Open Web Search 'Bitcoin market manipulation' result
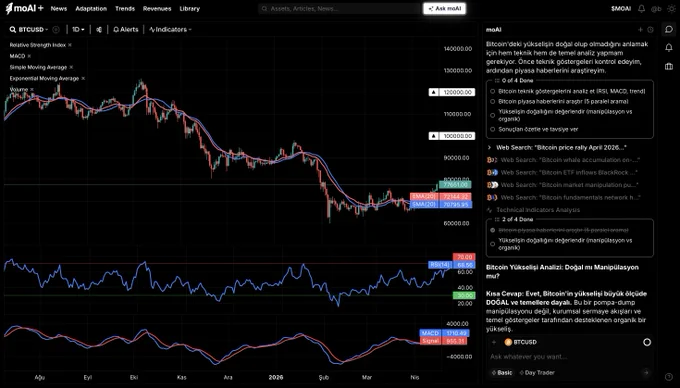The width and height of the screenshot is (680, 388). point(563,185)
